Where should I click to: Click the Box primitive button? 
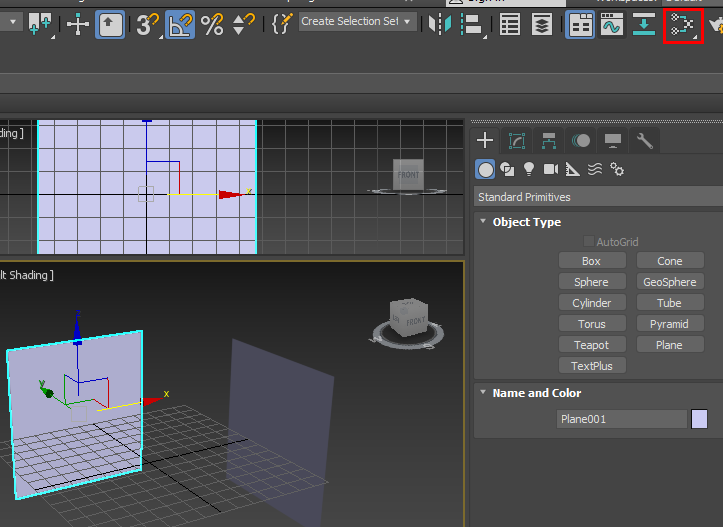pyautogui.click(x=592, y=261)
